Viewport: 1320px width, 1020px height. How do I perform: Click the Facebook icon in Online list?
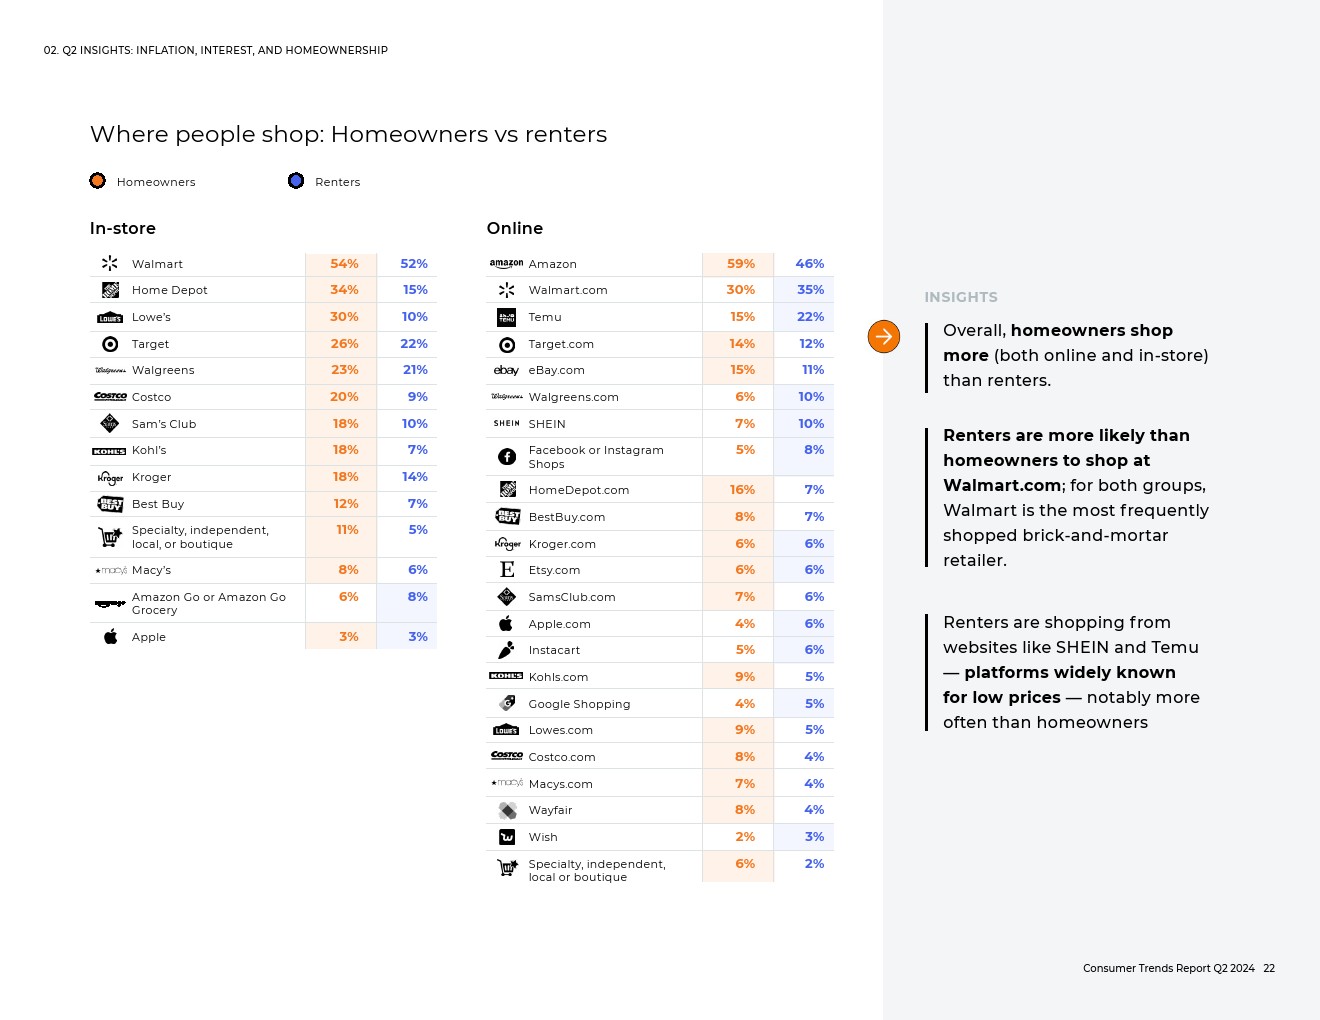pyautogui.click(x=507, y=457)
